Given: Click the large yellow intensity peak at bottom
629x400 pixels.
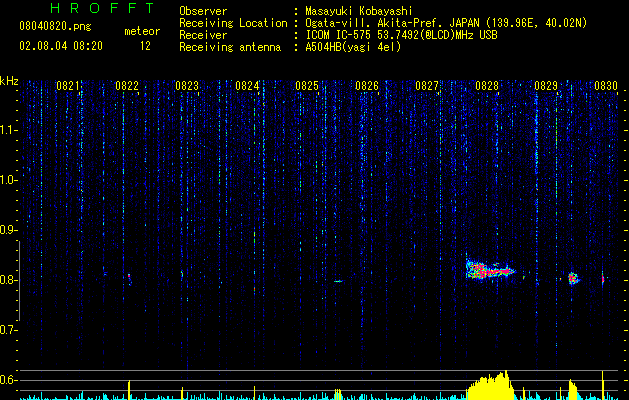Looking at the screenshot, I should click(x=490, y=386).
